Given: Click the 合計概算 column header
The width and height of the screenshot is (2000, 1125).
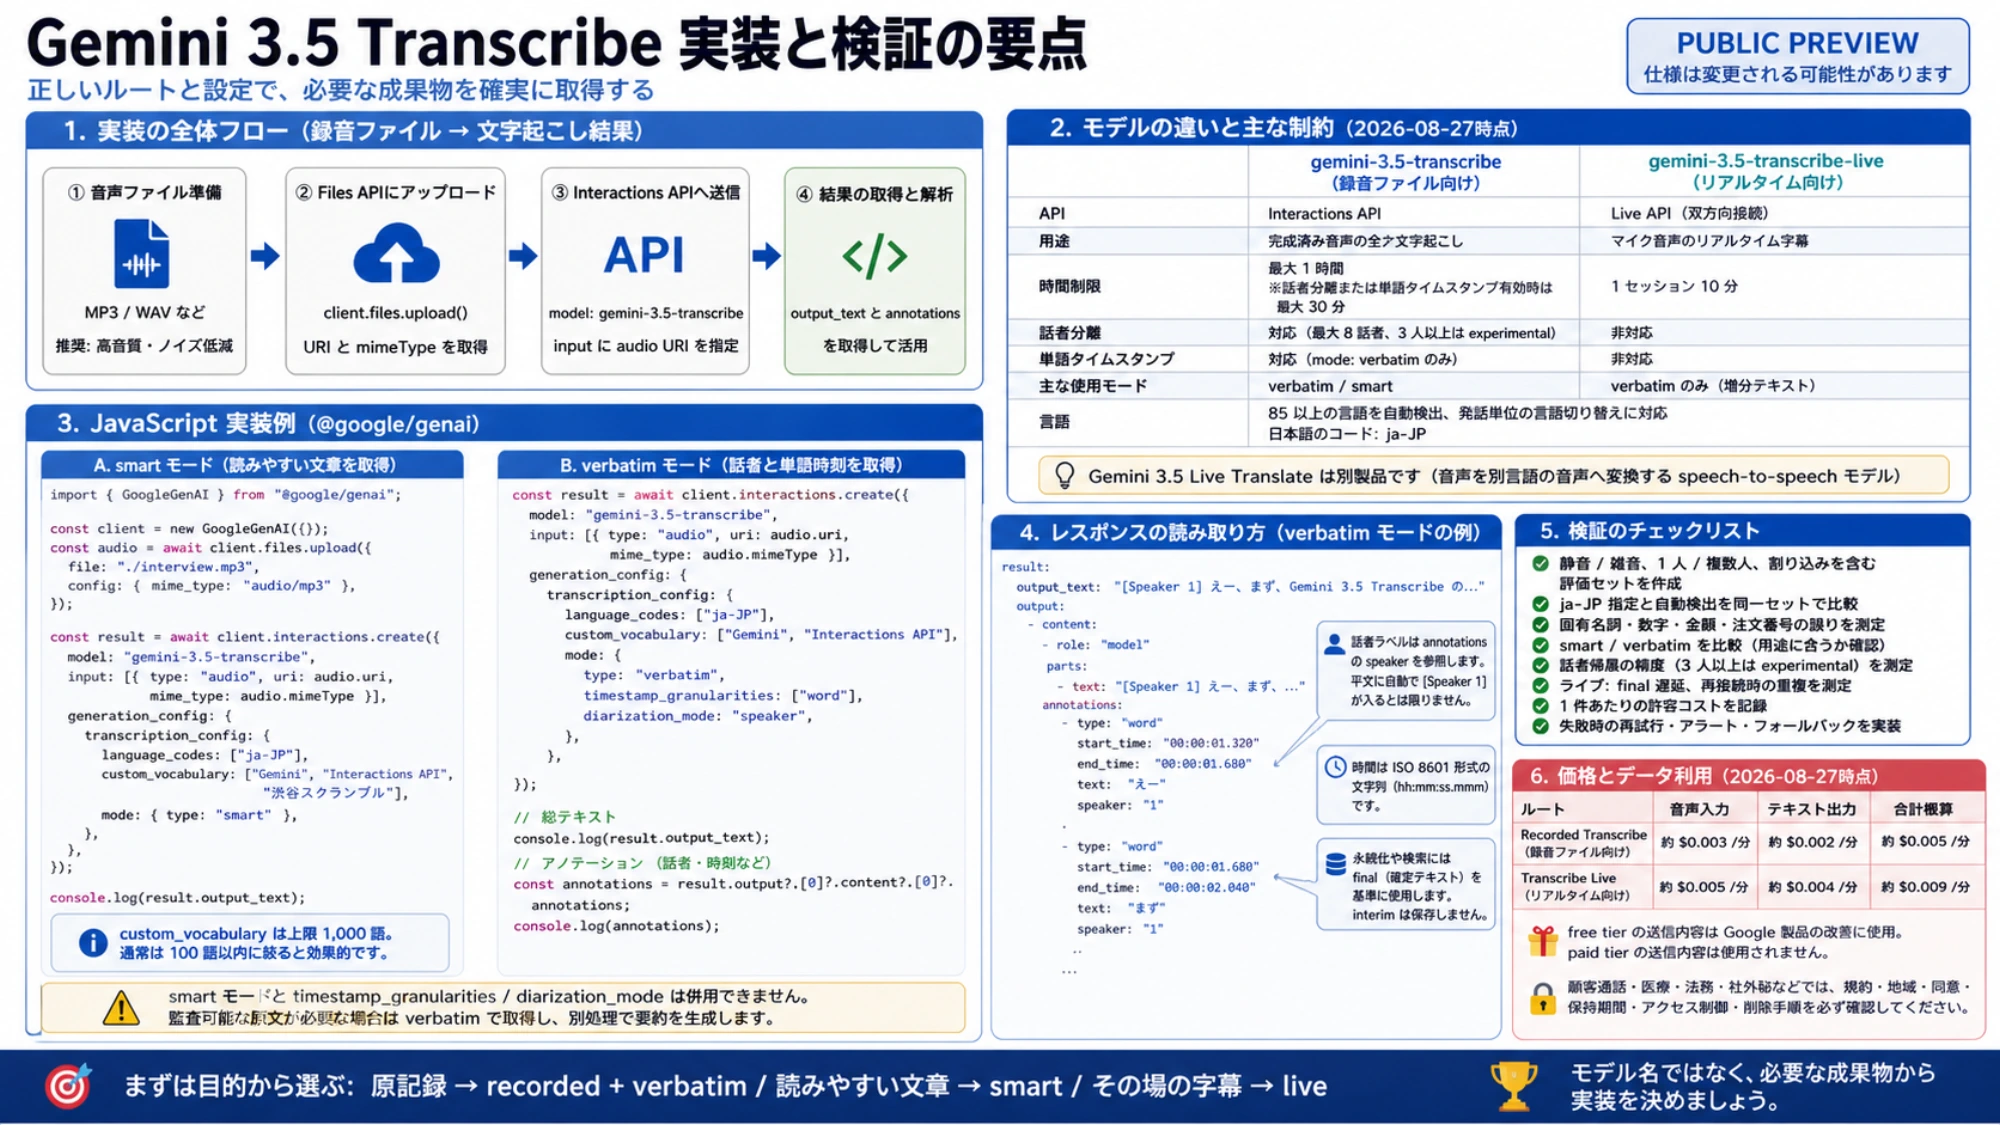Looking at the screenshot, I should click(1923, 808).
